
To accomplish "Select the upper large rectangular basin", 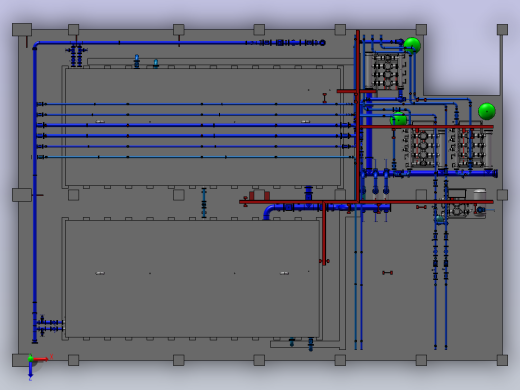I will (x=202, y=127).
